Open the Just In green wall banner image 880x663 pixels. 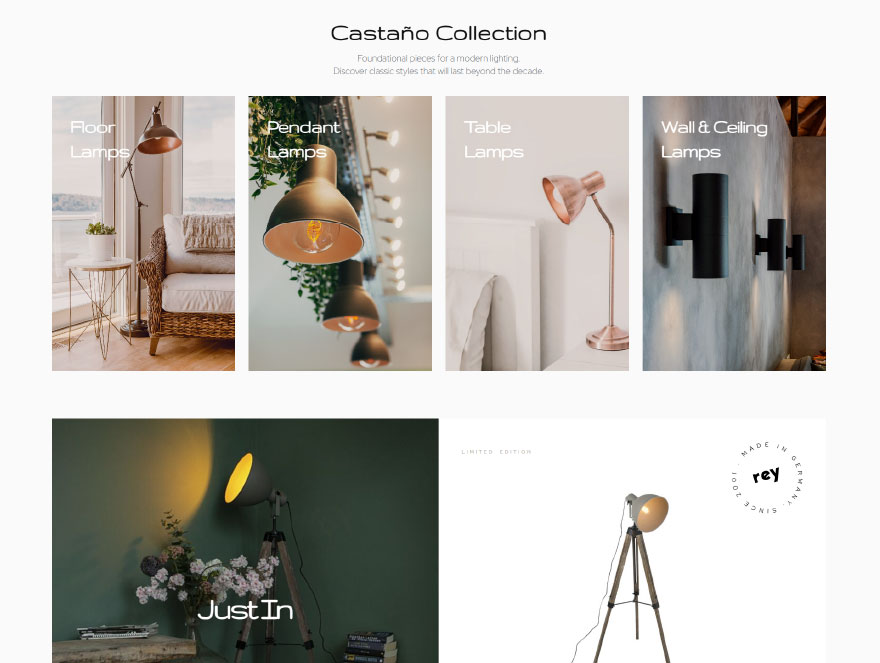[x=245, y=541]
